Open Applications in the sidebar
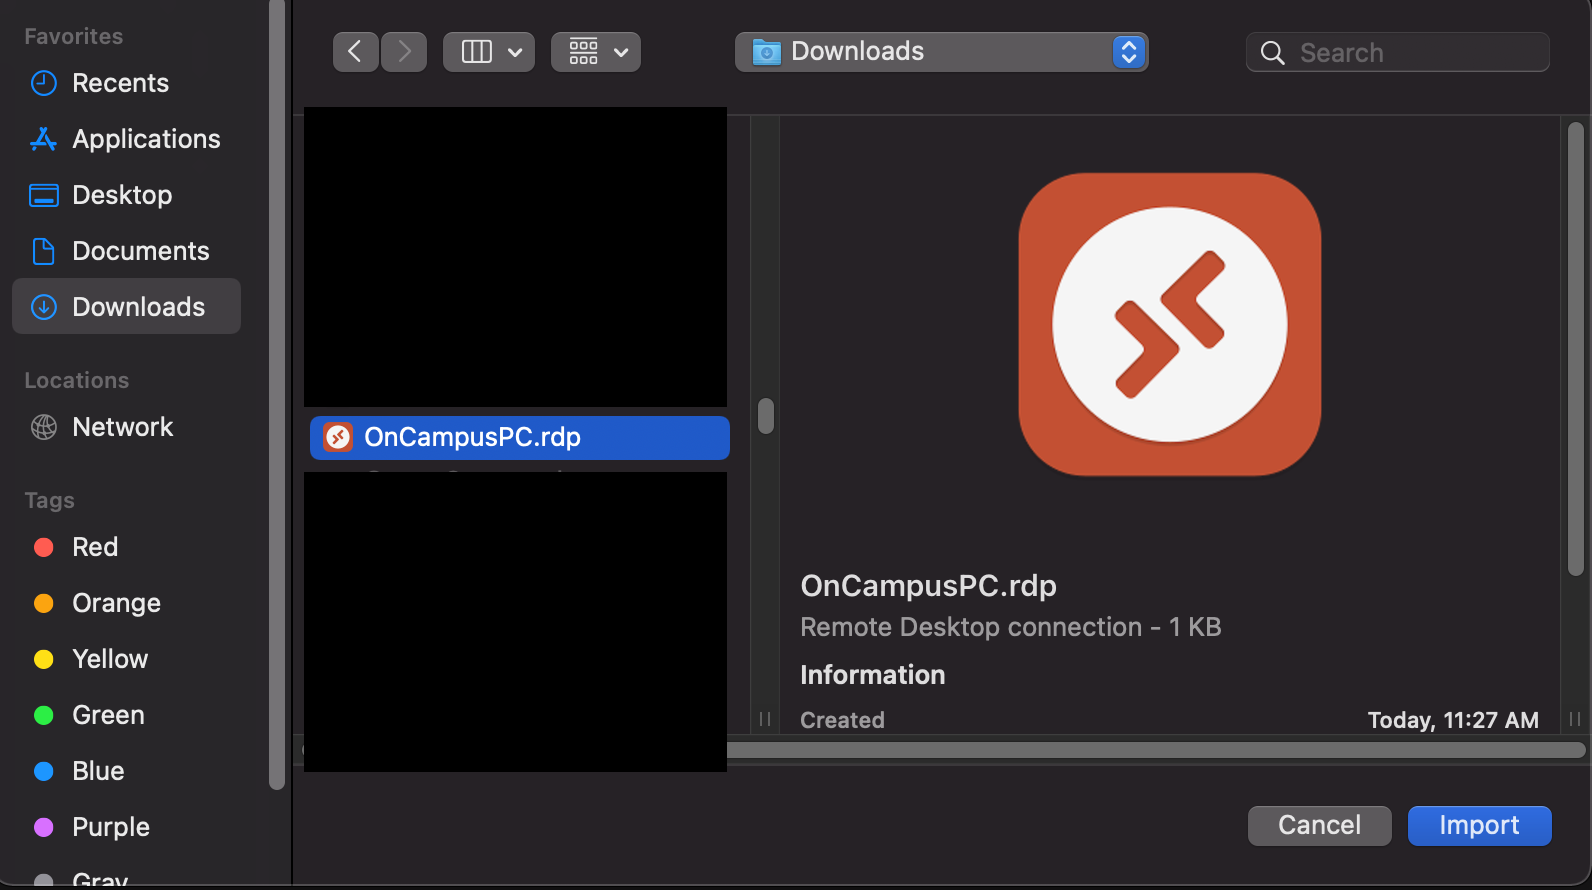 126,139
